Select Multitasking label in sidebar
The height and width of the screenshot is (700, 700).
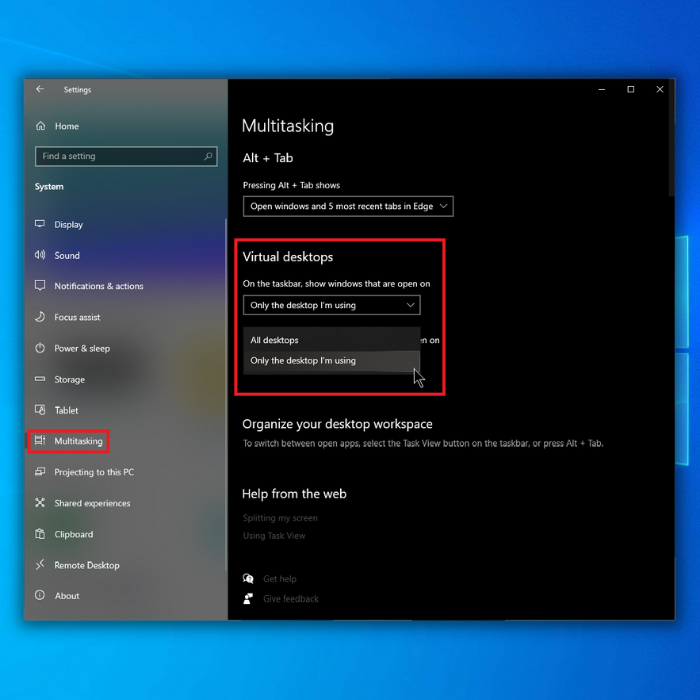(79, 441)
